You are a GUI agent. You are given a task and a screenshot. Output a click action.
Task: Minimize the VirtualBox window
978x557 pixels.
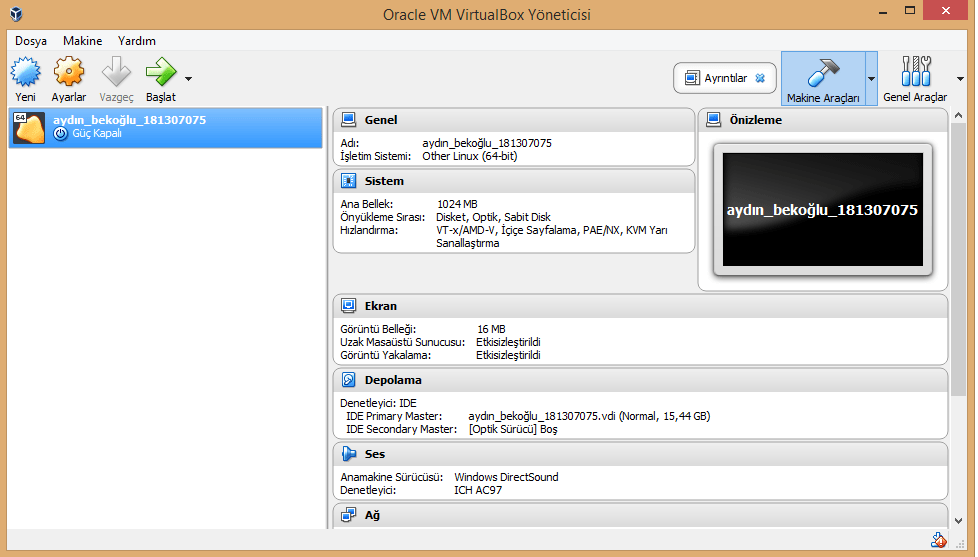point(883,11)
